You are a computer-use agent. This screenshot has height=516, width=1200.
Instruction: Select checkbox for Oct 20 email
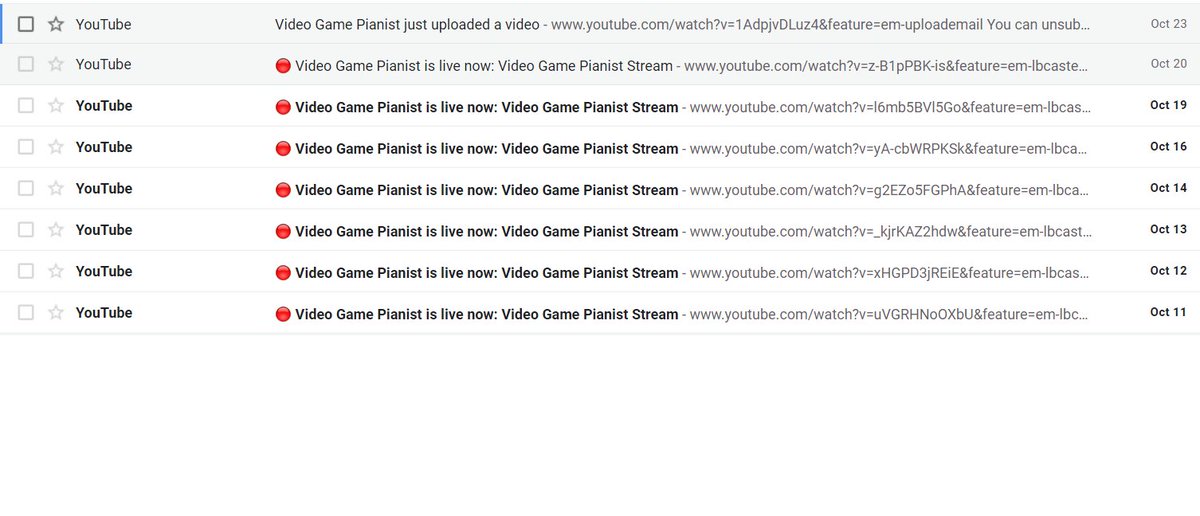pyautogui.click(x=26, y=64)
